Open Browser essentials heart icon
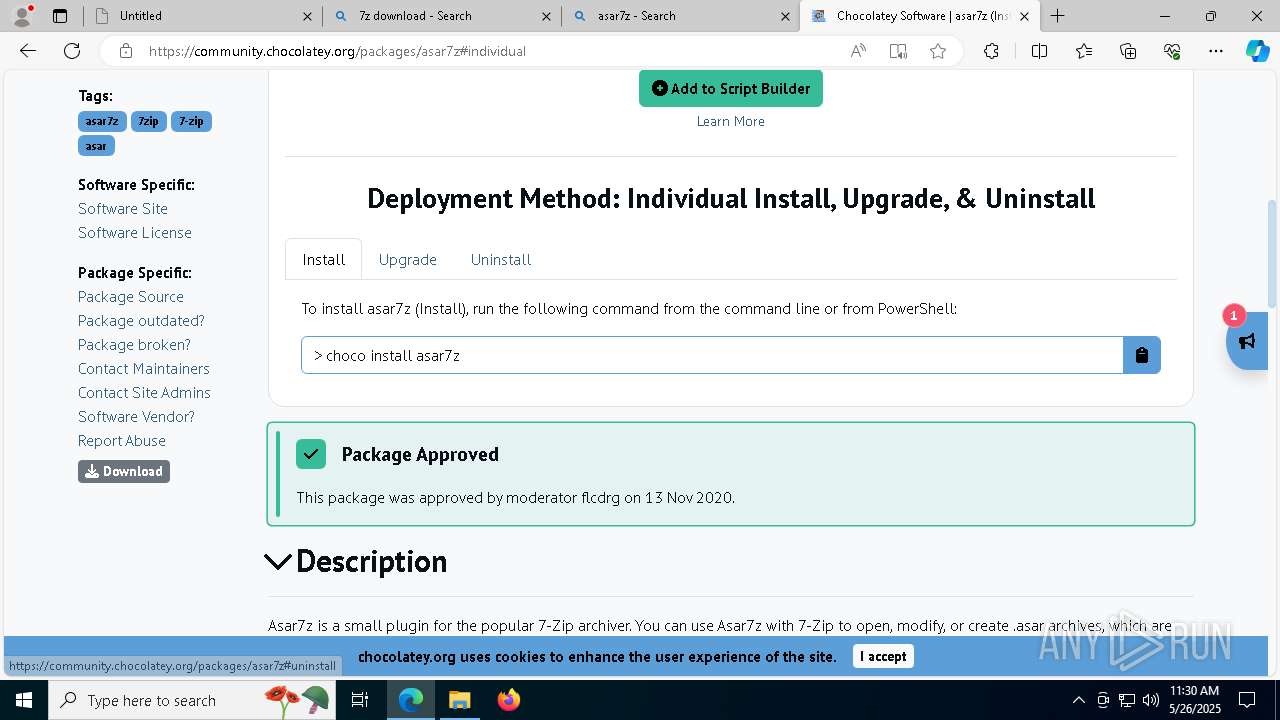 [1172, 51]
